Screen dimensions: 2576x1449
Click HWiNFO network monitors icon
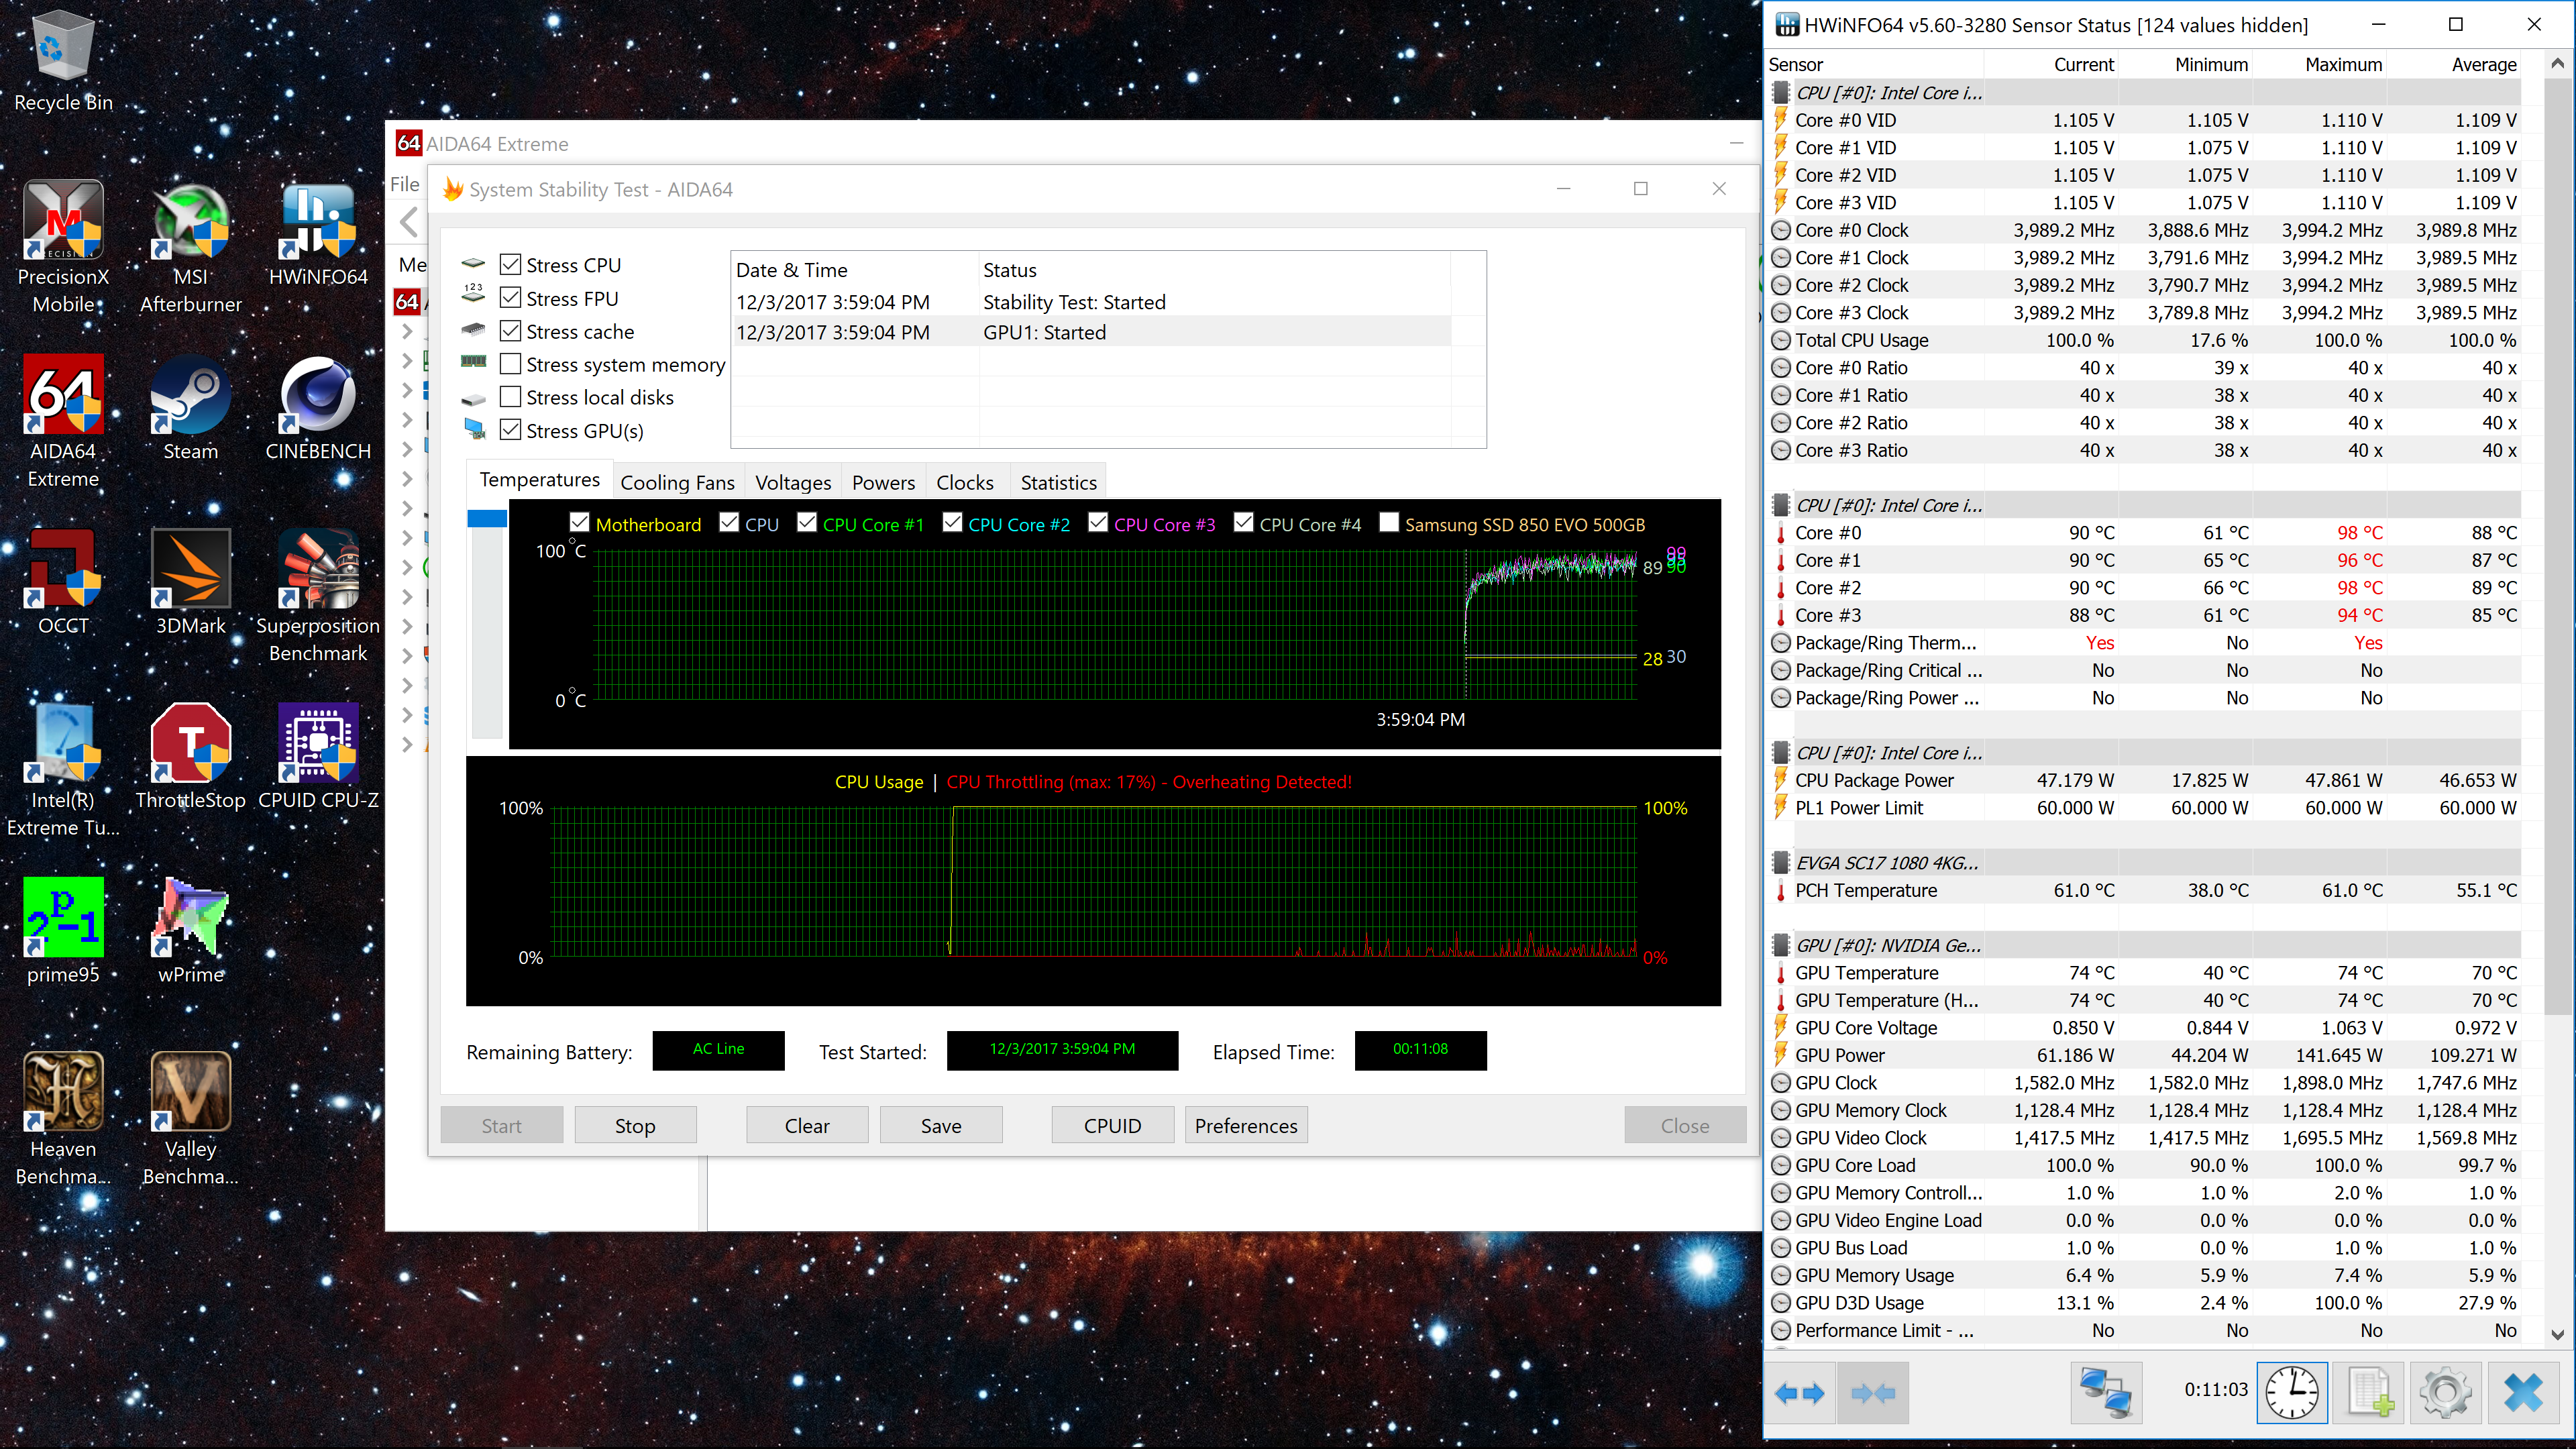(2105, 1392)
